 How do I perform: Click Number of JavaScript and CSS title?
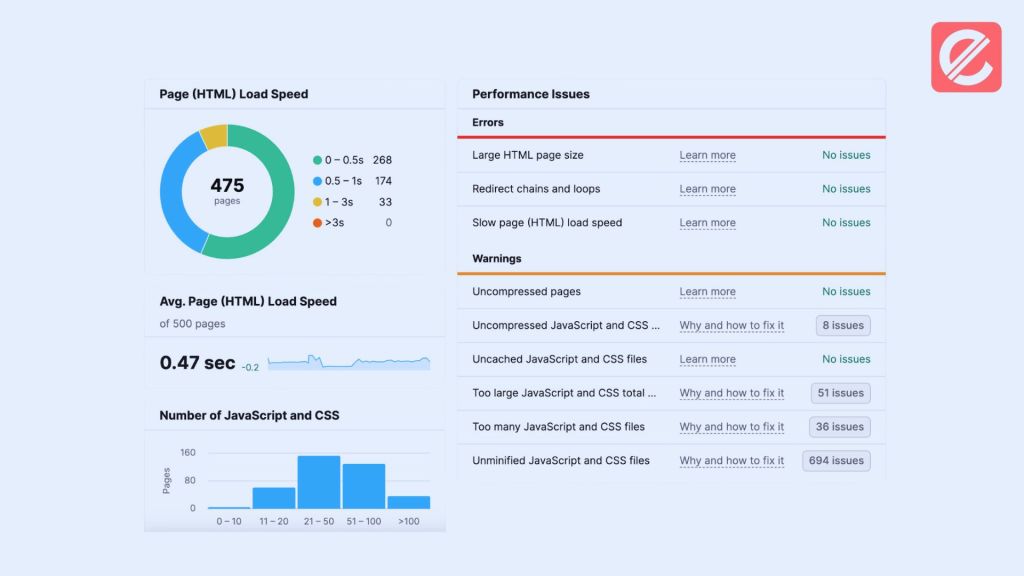[x=249, y=415]
